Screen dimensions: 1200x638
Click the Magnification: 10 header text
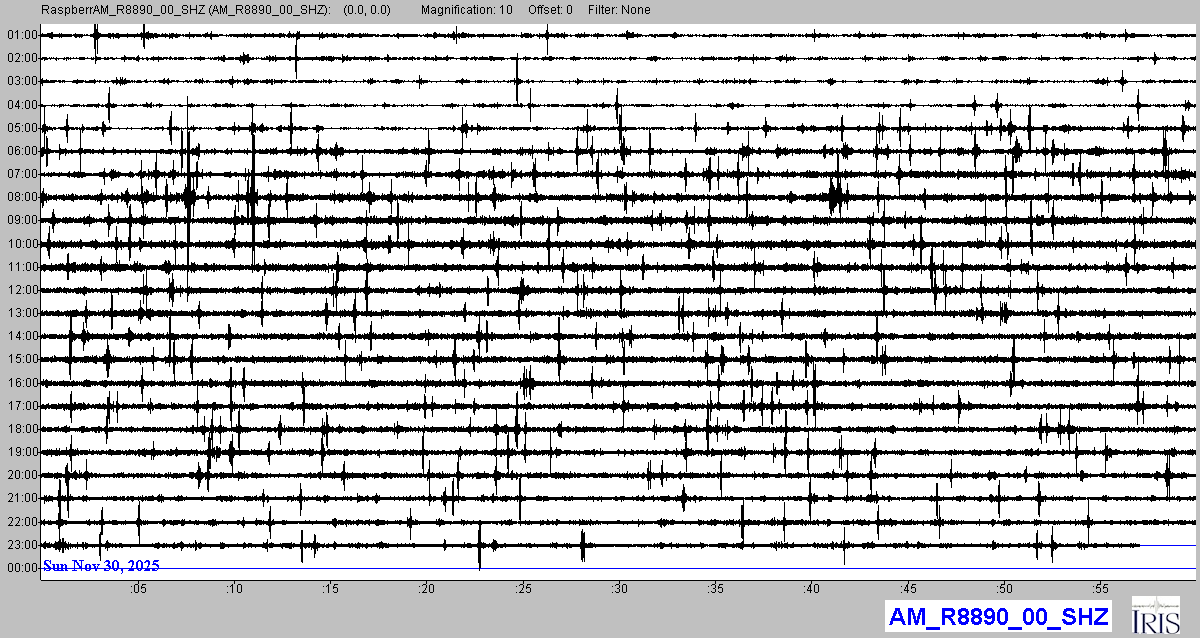click(466, 10)
